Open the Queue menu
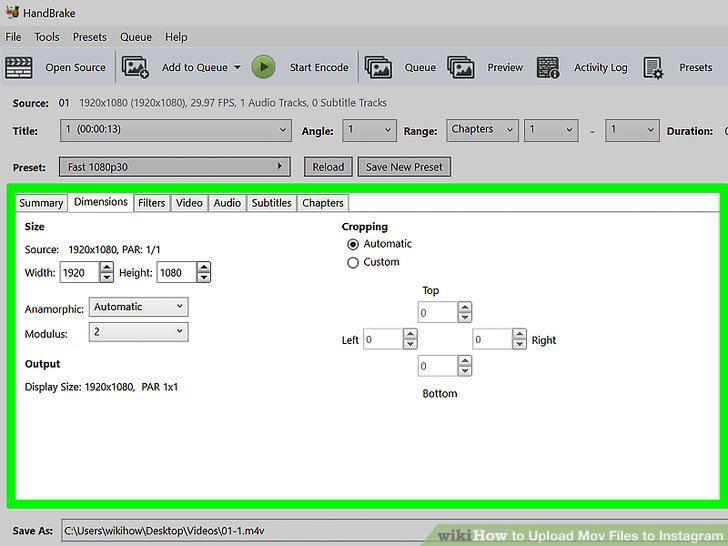Viewport: 728px width, 546px height. (x=136, y=37)
